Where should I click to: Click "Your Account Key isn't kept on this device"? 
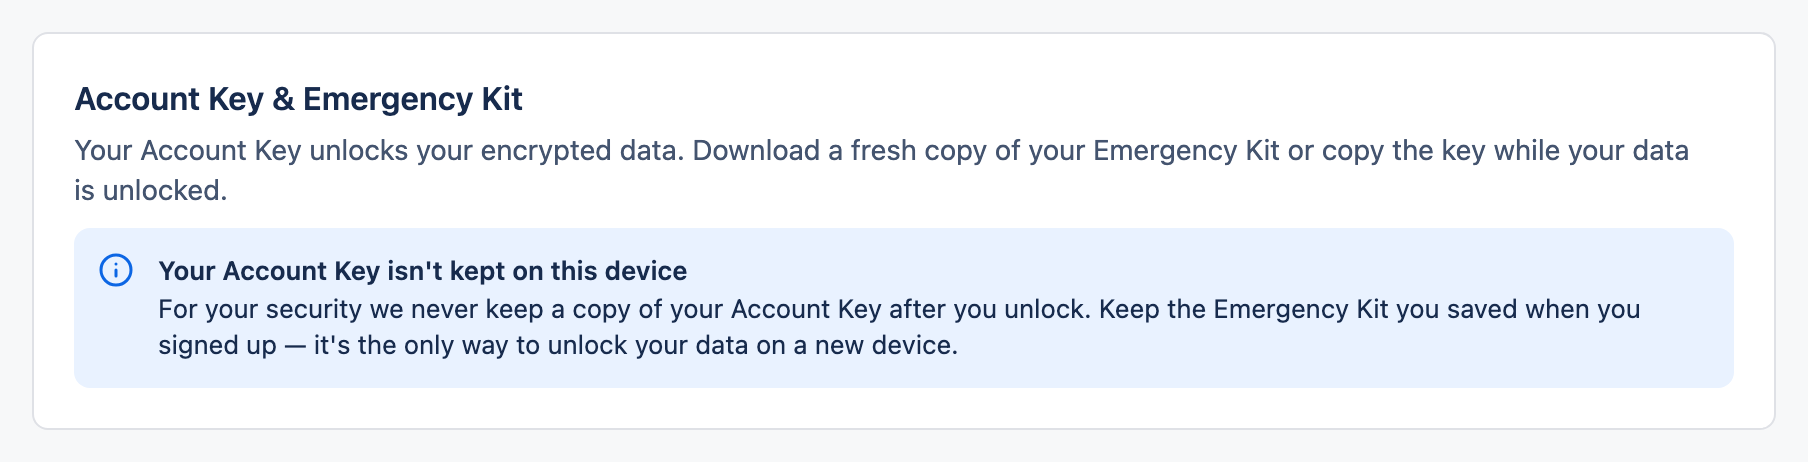coord(422,271)
